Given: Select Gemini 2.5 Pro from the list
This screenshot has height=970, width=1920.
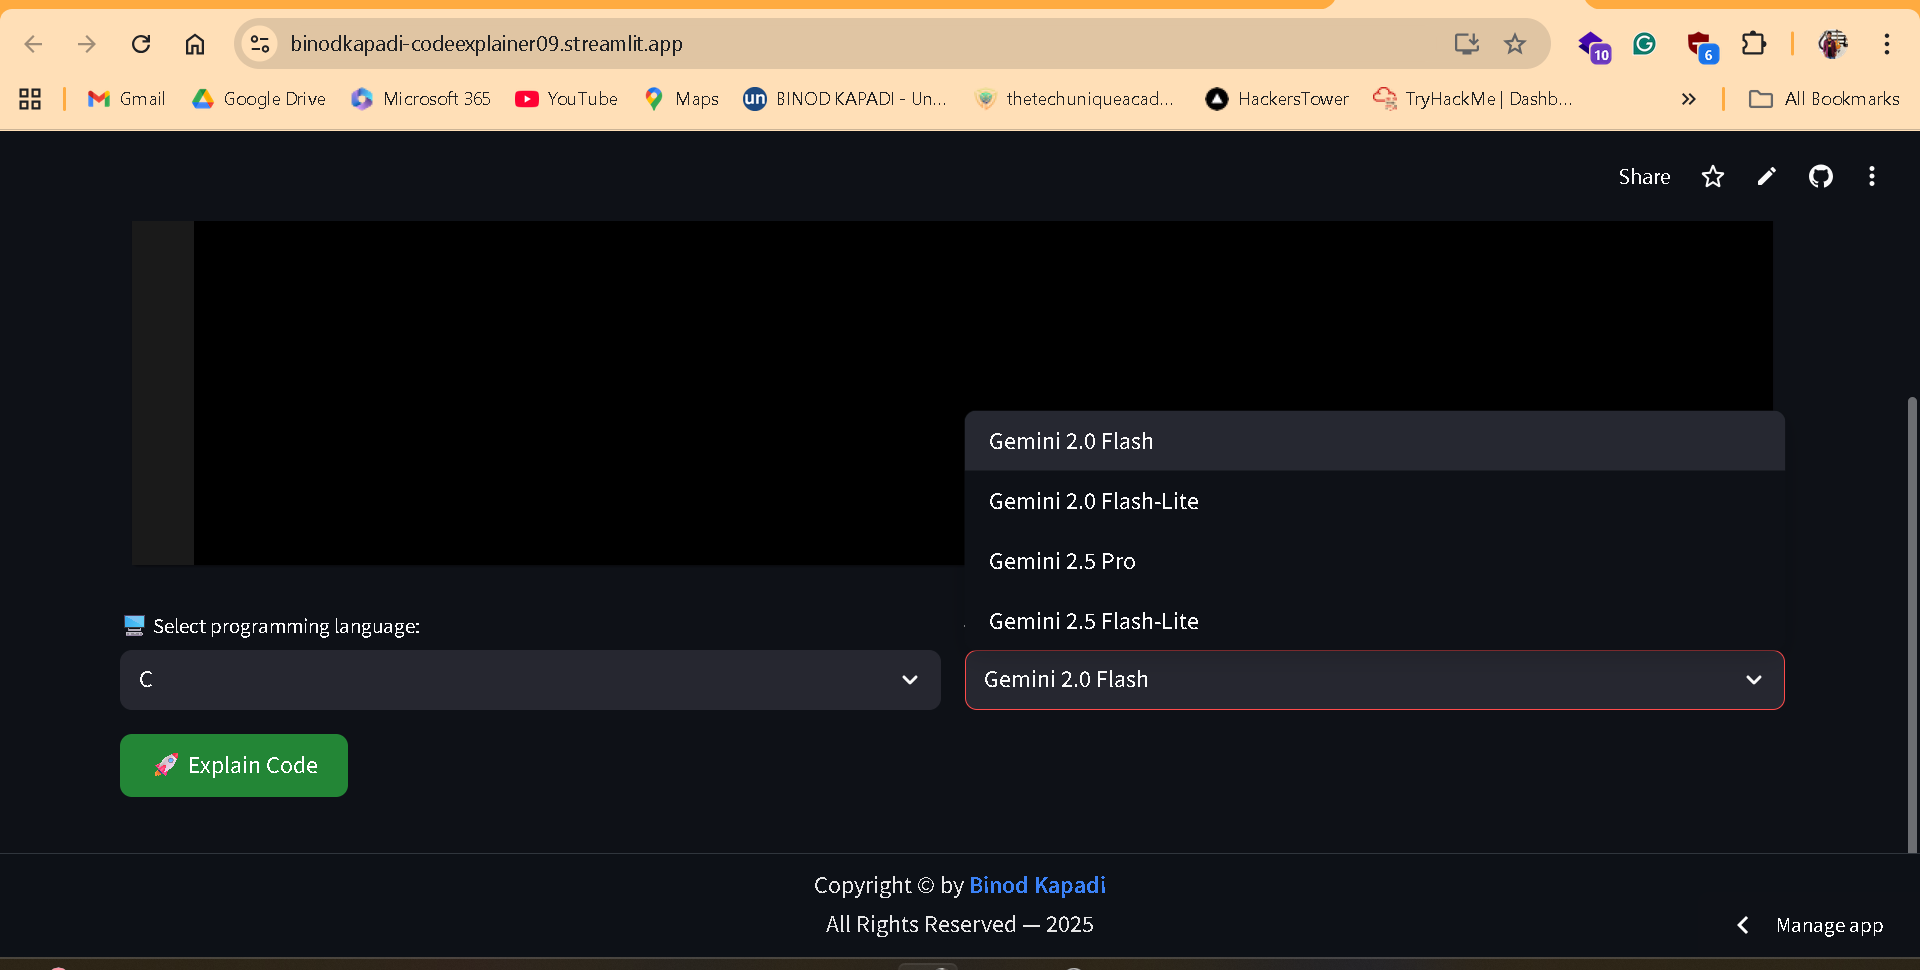Looking at the screenshot, I should pyautogui.click(x=1062, y=561).
